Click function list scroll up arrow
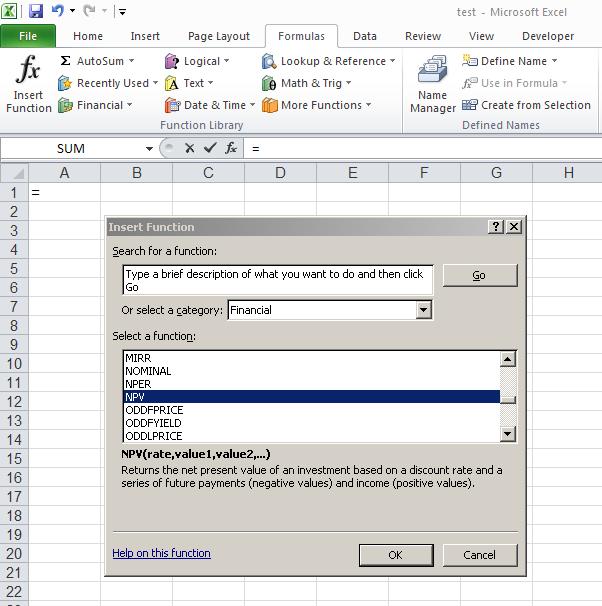602x606 pixels. coord(508,359)
